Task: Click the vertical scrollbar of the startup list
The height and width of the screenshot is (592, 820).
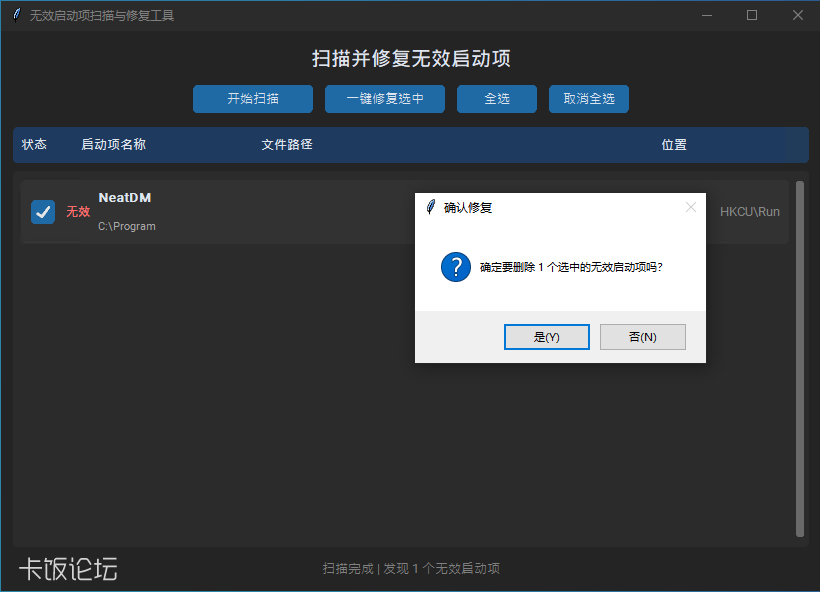Action: point(800,359)
